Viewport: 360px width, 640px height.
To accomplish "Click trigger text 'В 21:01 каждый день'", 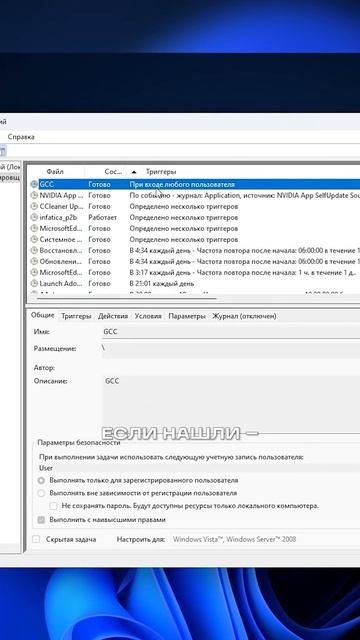I will click(162, 283).
